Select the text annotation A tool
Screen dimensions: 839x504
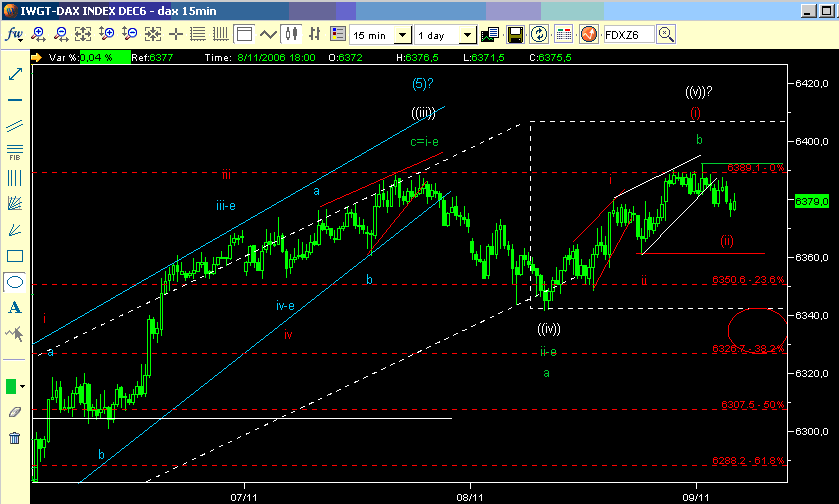tap(15, 308)
